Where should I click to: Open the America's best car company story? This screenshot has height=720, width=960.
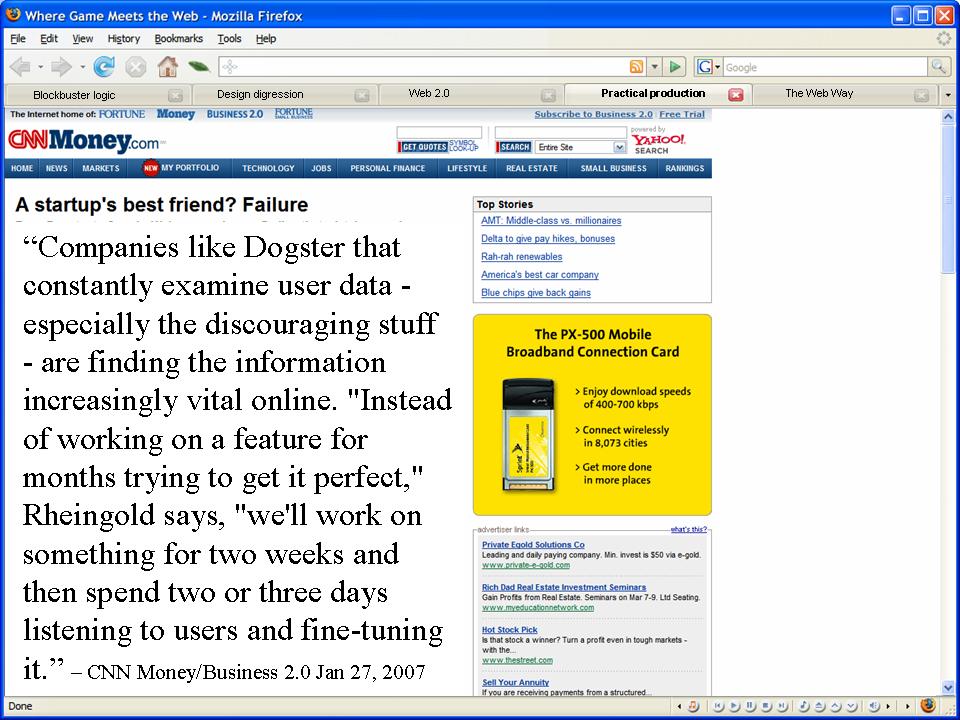pos(539,275)
